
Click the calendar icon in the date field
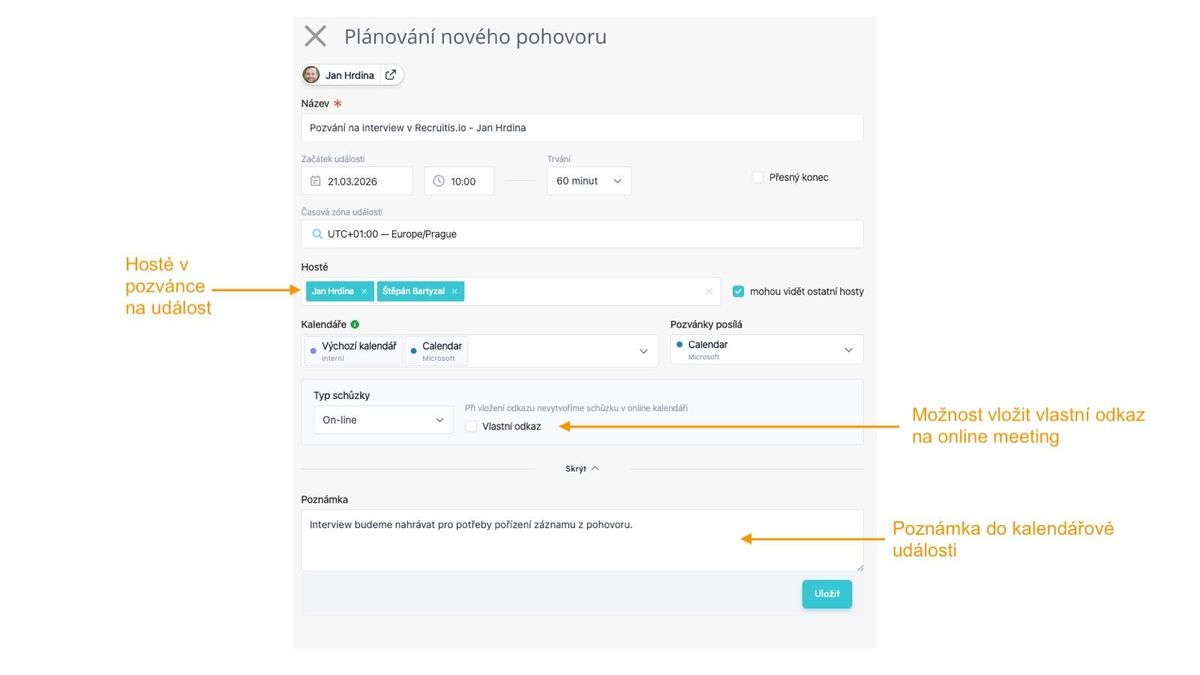coord(315,181)
